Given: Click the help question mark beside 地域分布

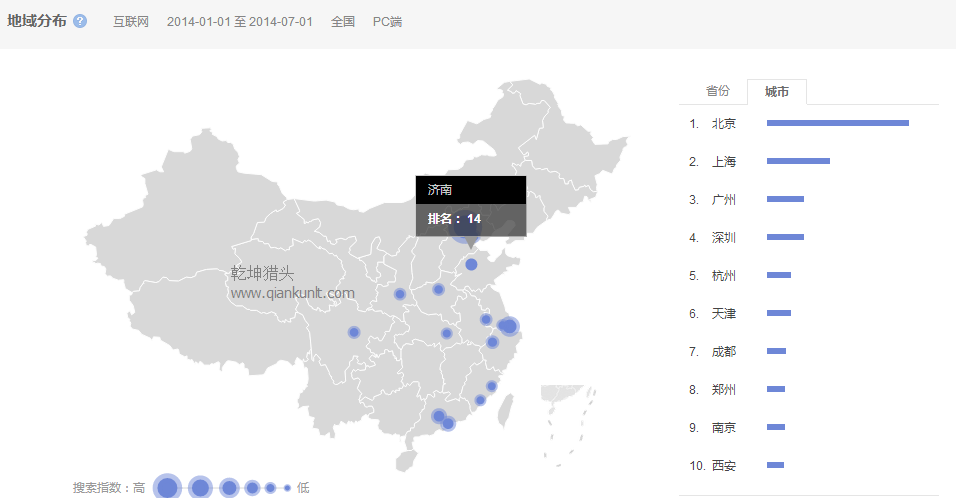Looking at the screenshot, I should tap(80, 21).
